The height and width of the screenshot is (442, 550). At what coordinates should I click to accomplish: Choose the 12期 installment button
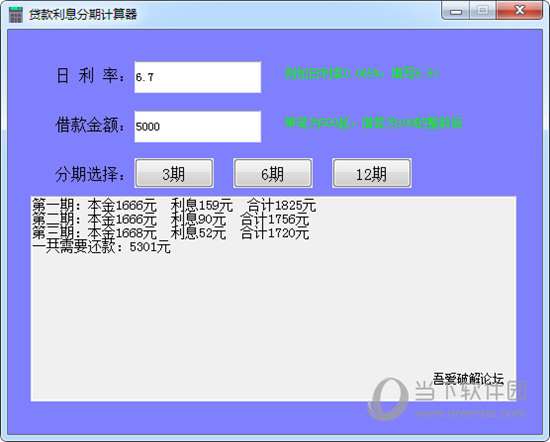click(372, 173)
